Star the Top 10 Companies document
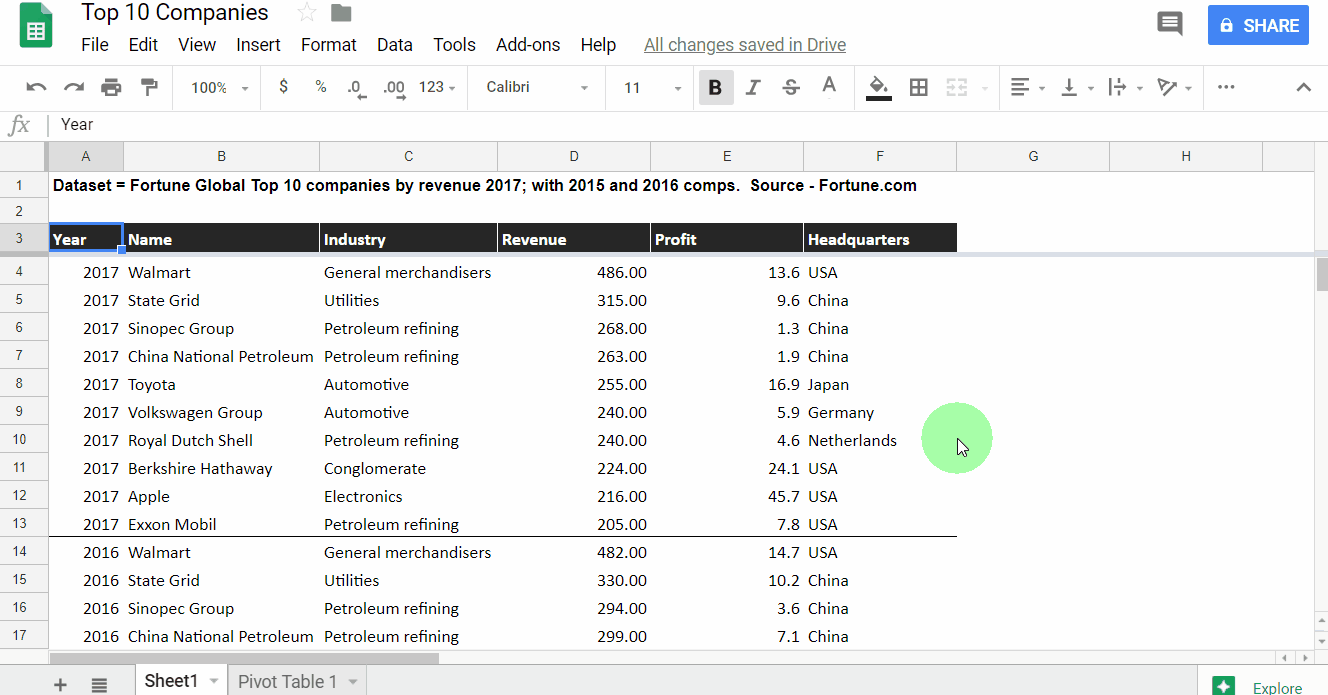 pos(307,13)
